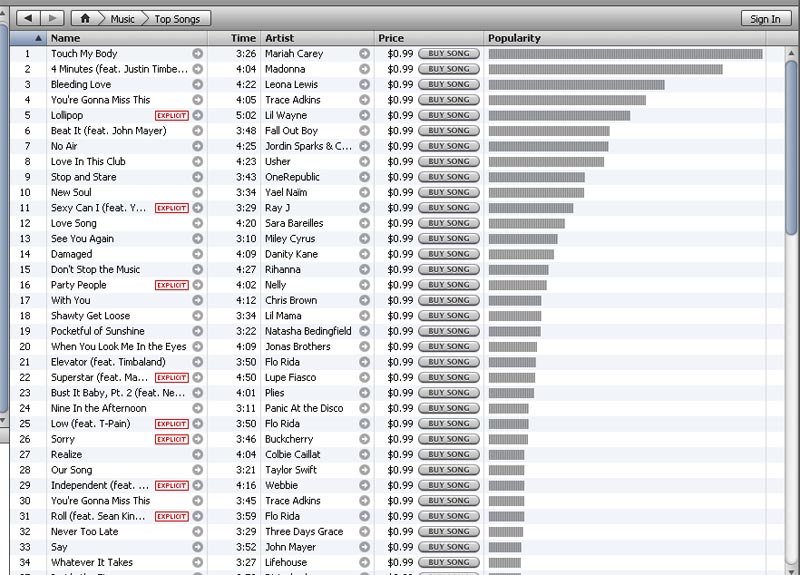
Task: Click arrow icon next to Lil Wayne
Action: tap(364, 115)
